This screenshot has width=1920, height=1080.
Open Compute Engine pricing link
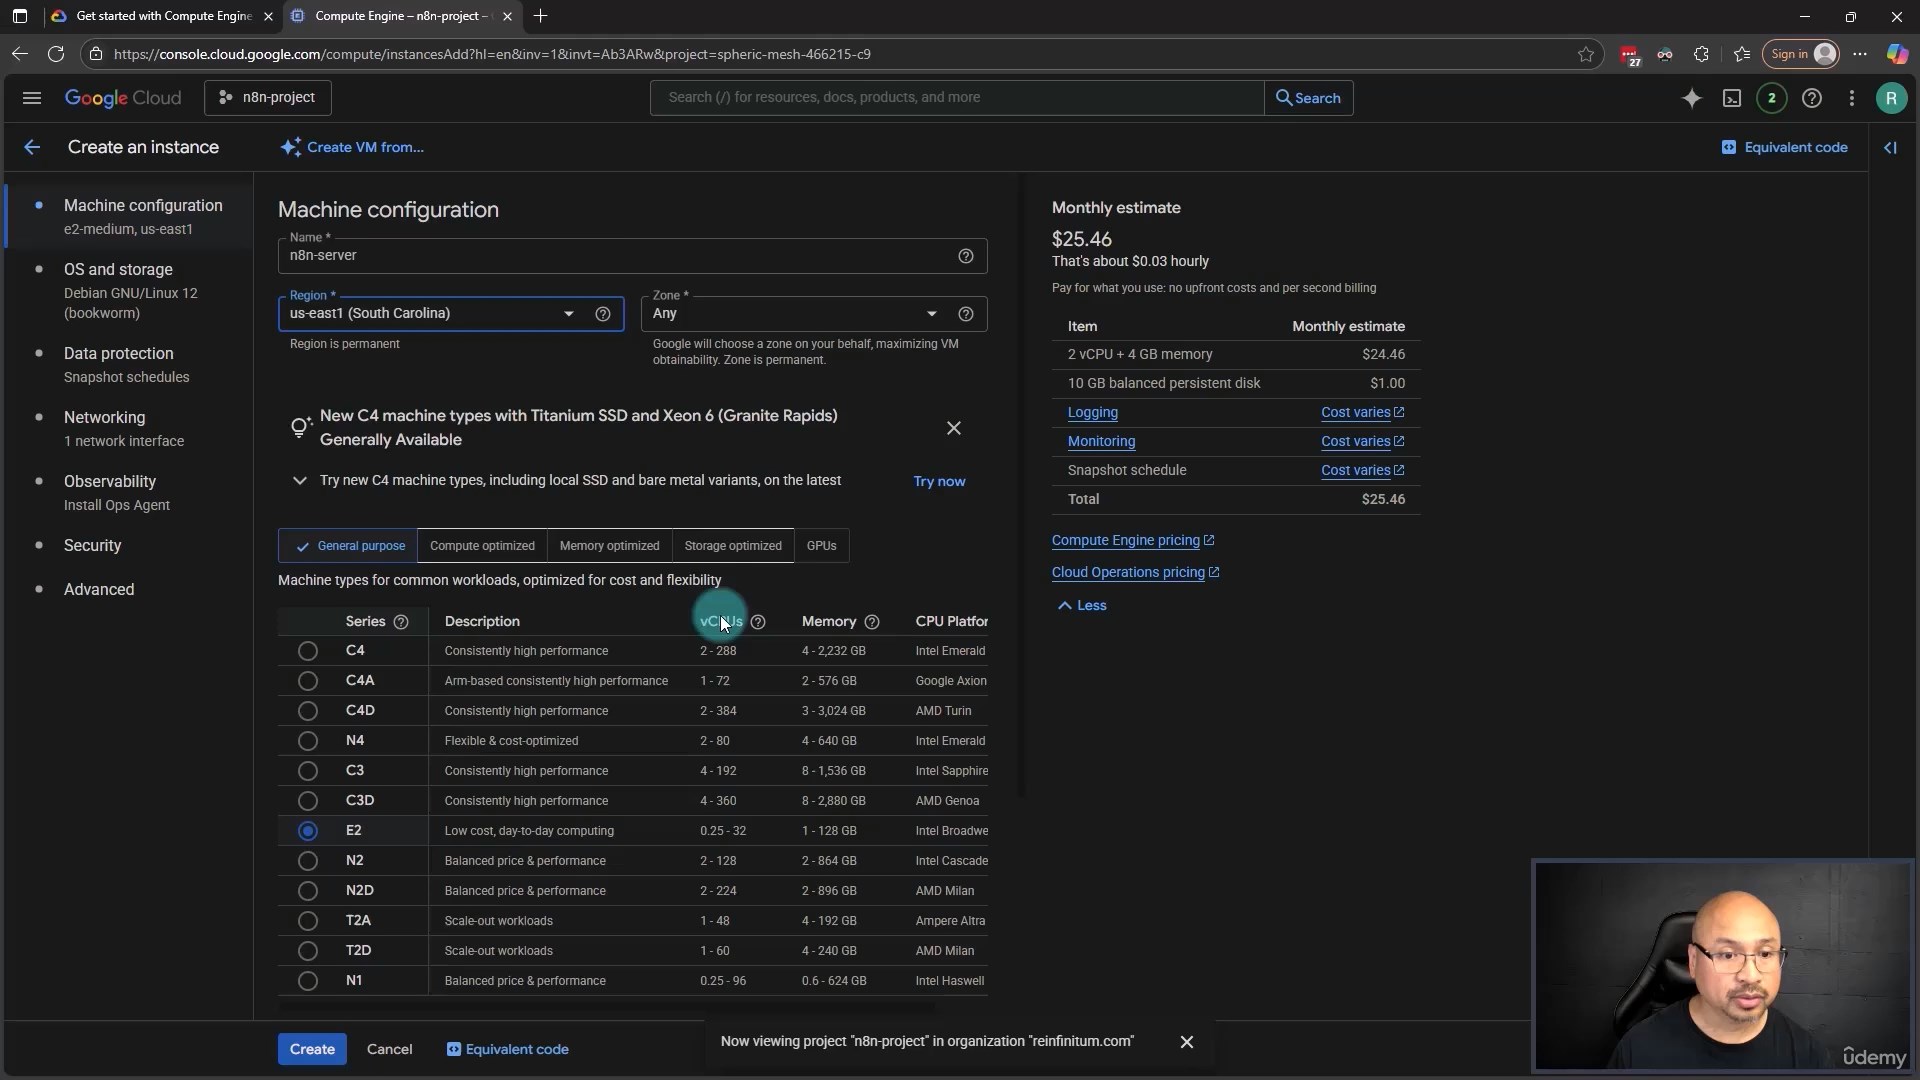point(1125,540)
